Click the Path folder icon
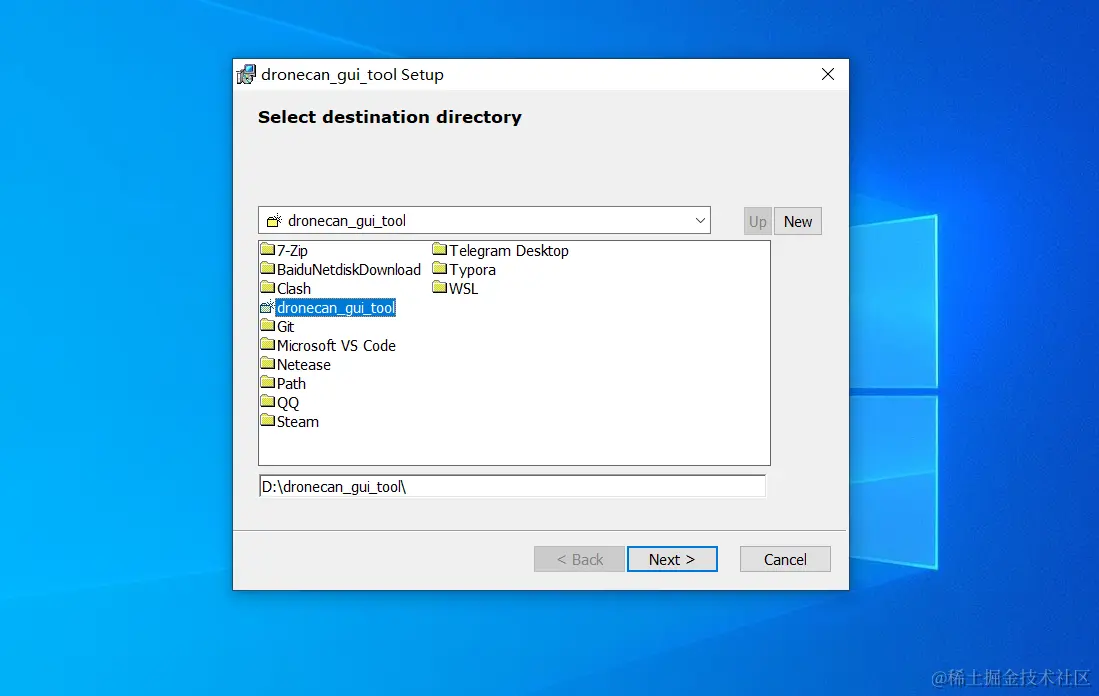The image size is (1099, 696). coord(267,382)
